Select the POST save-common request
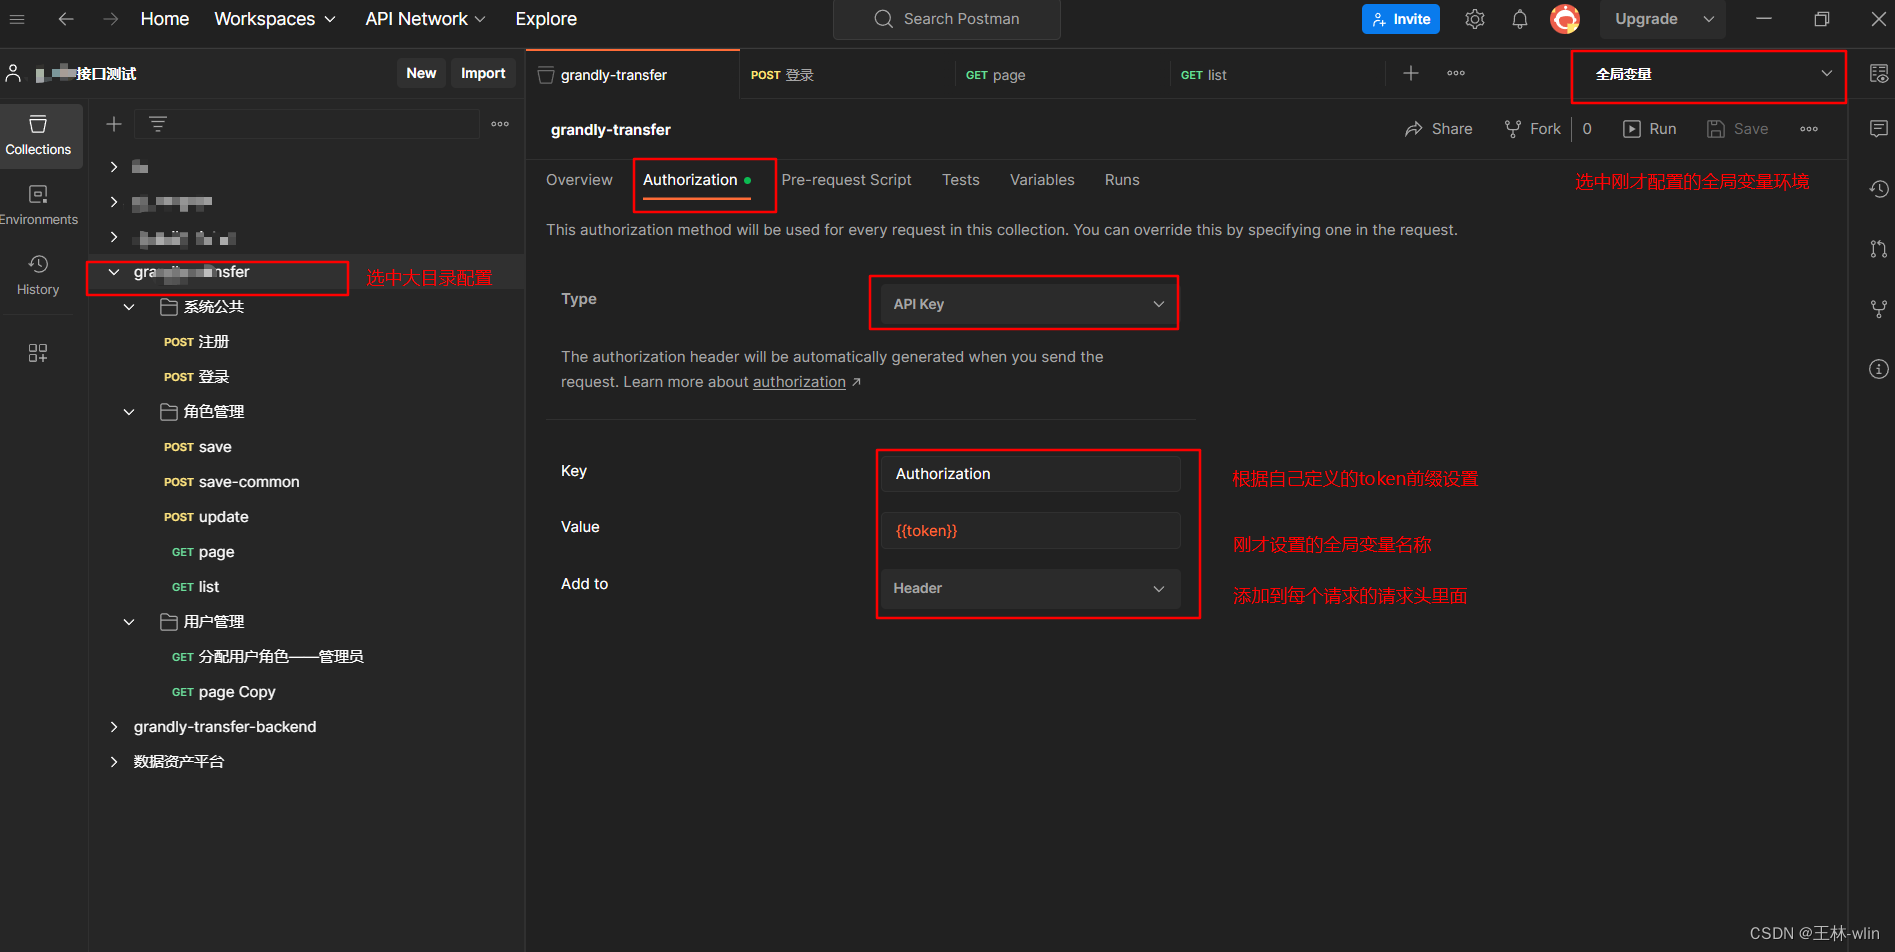This screenshot has width=1895, height=952. pos(232,482)
